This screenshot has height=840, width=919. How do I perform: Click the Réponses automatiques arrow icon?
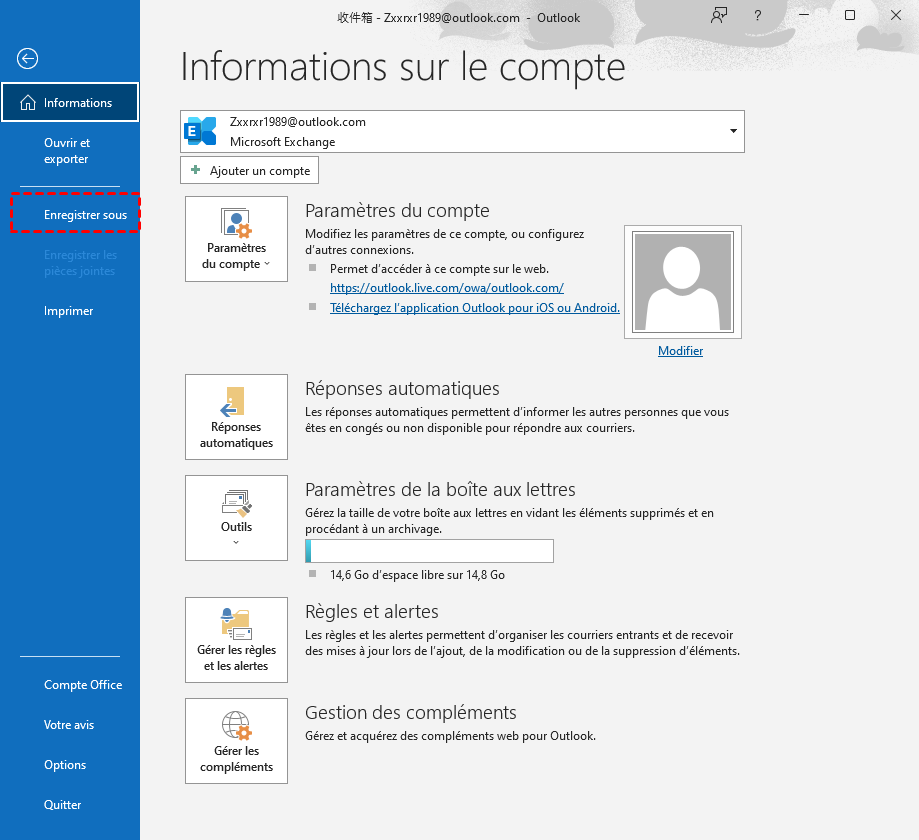coord(233,402)
